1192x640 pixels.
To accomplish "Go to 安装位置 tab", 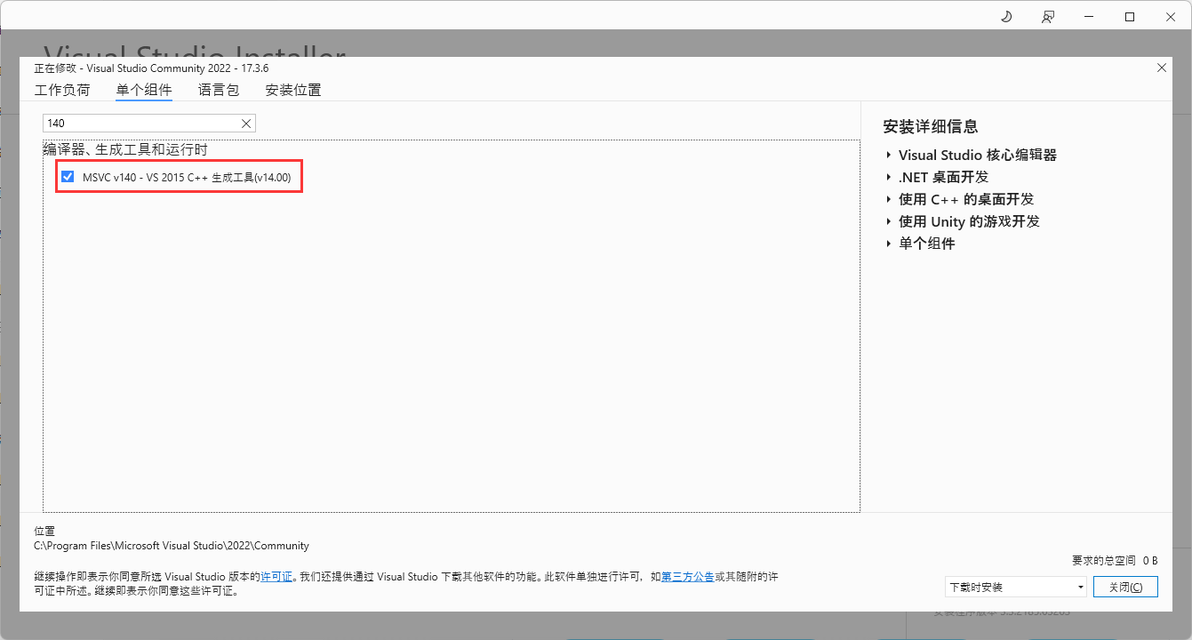I will [293, 90].
